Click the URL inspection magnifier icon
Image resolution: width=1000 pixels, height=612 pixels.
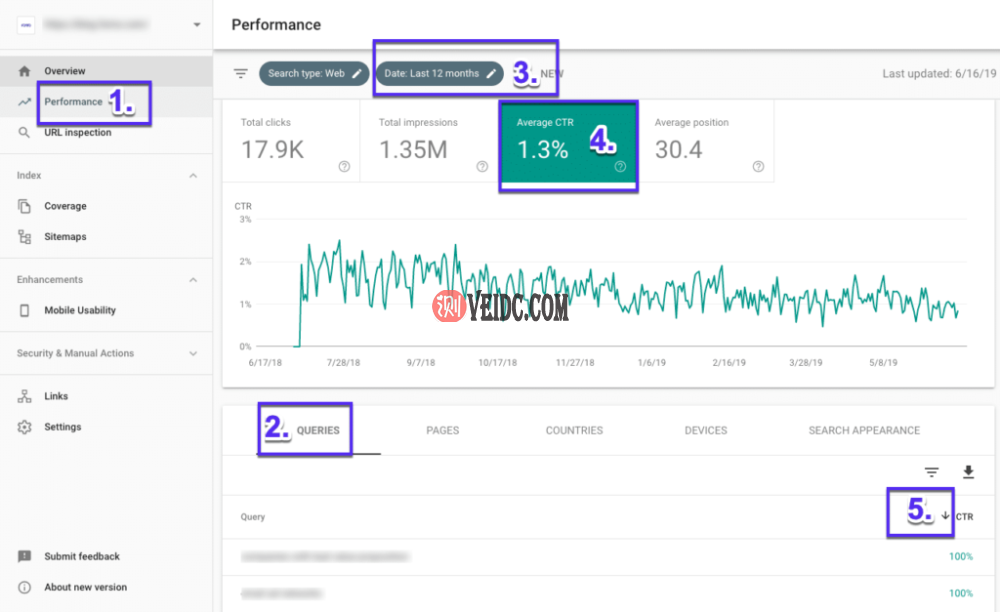coord(25,132)
